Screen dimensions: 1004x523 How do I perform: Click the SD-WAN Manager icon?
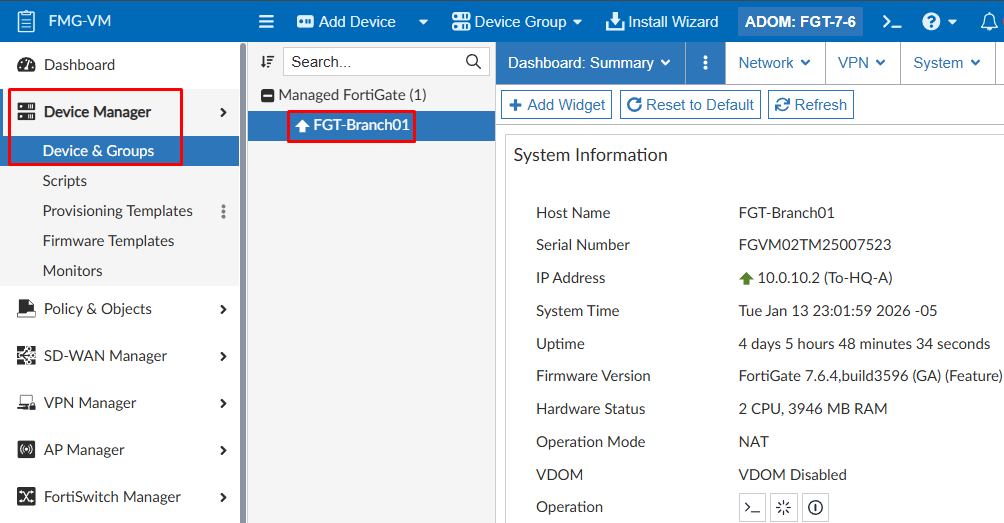click(26, 355)
